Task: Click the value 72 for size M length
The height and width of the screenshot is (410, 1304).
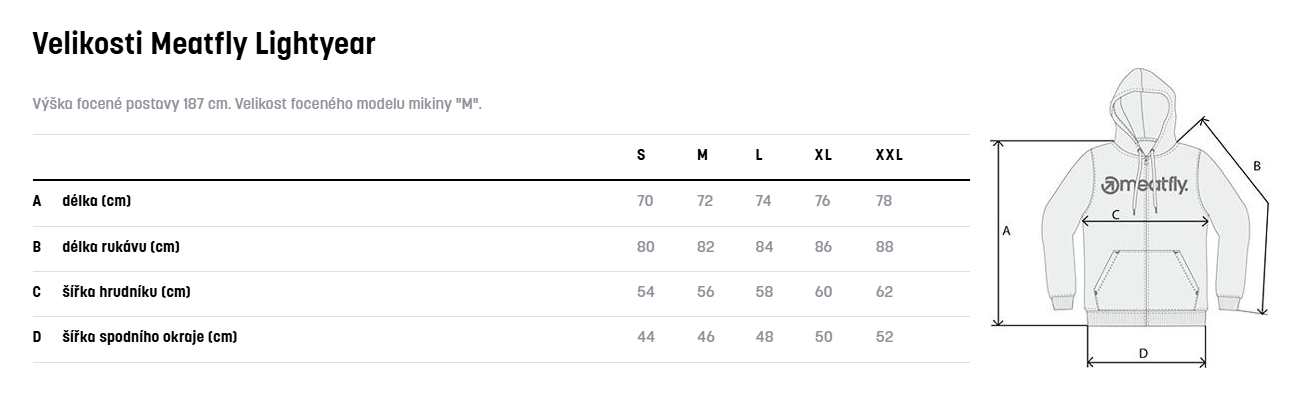Action: coord(705,201)
